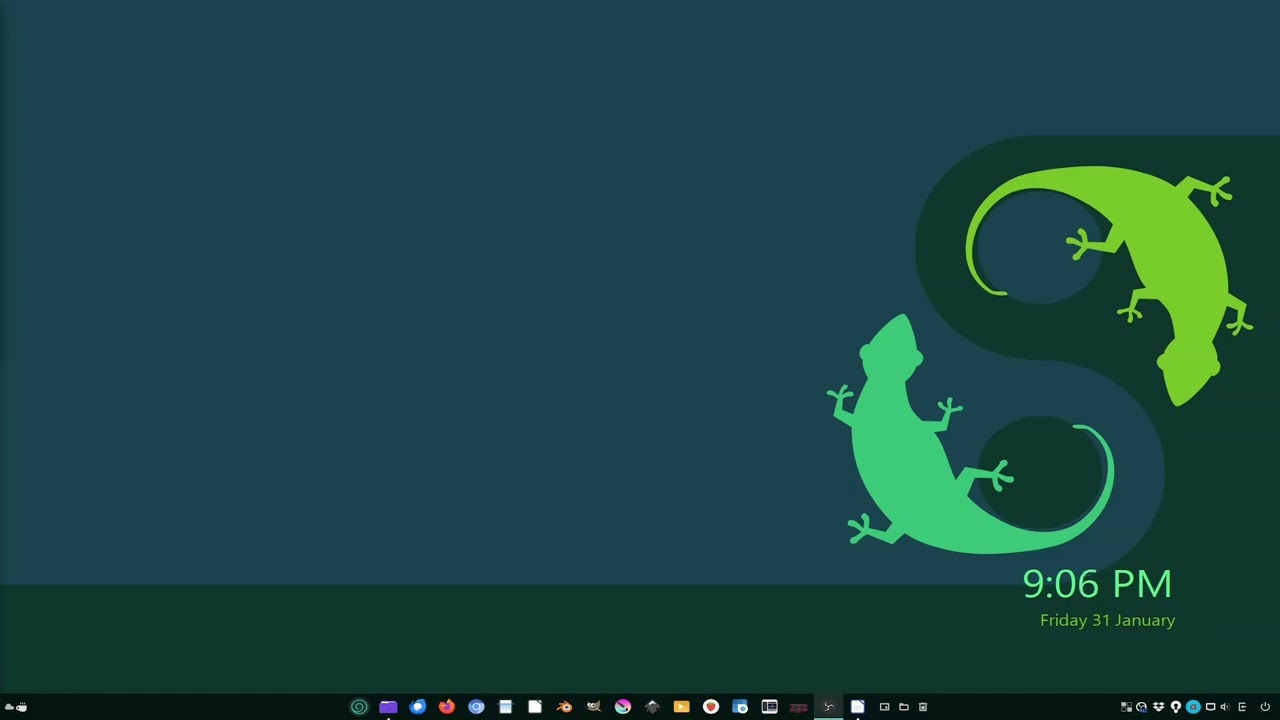Launch Firefox from the dock
The height and width of the screenshot is (720, 1280).
(x=446, y=707)
